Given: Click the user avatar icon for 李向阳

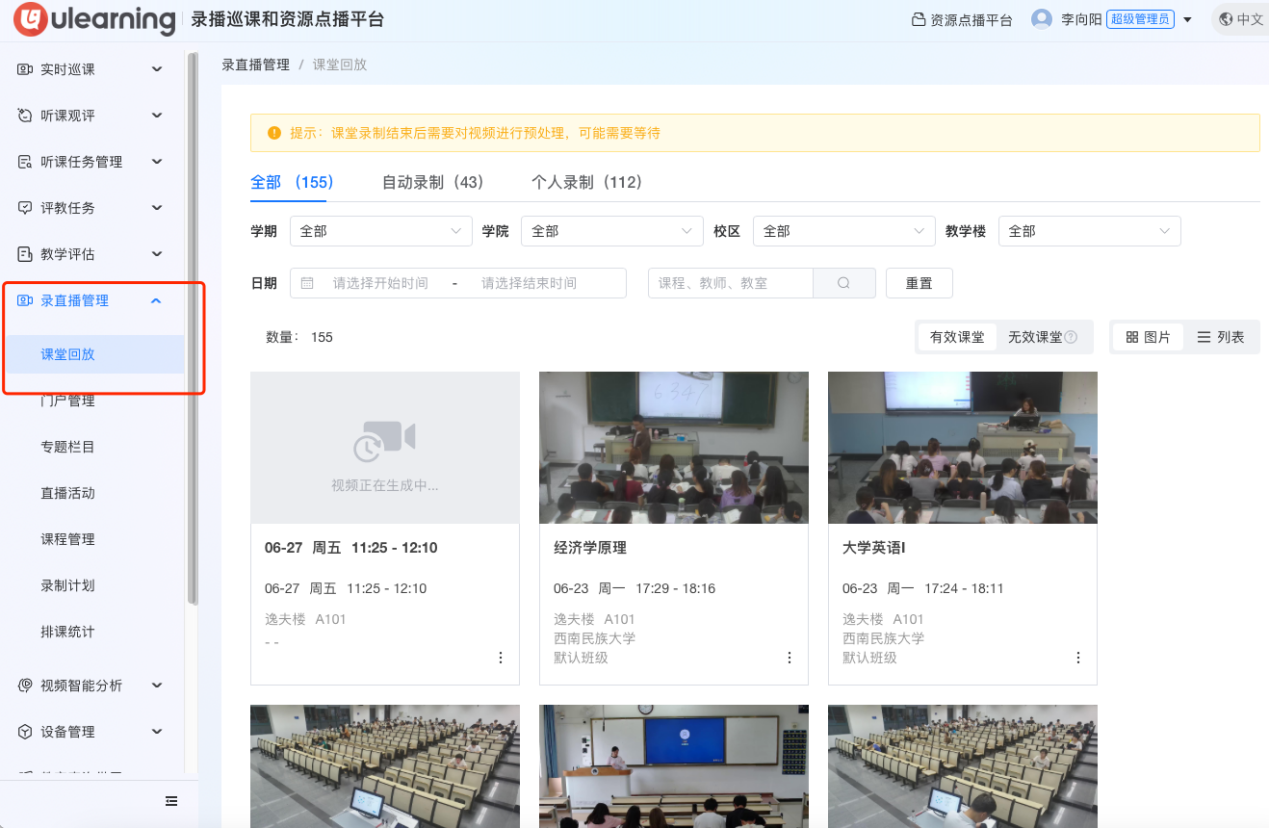Looking at the screenshot, I should (x=1041, y=20).
